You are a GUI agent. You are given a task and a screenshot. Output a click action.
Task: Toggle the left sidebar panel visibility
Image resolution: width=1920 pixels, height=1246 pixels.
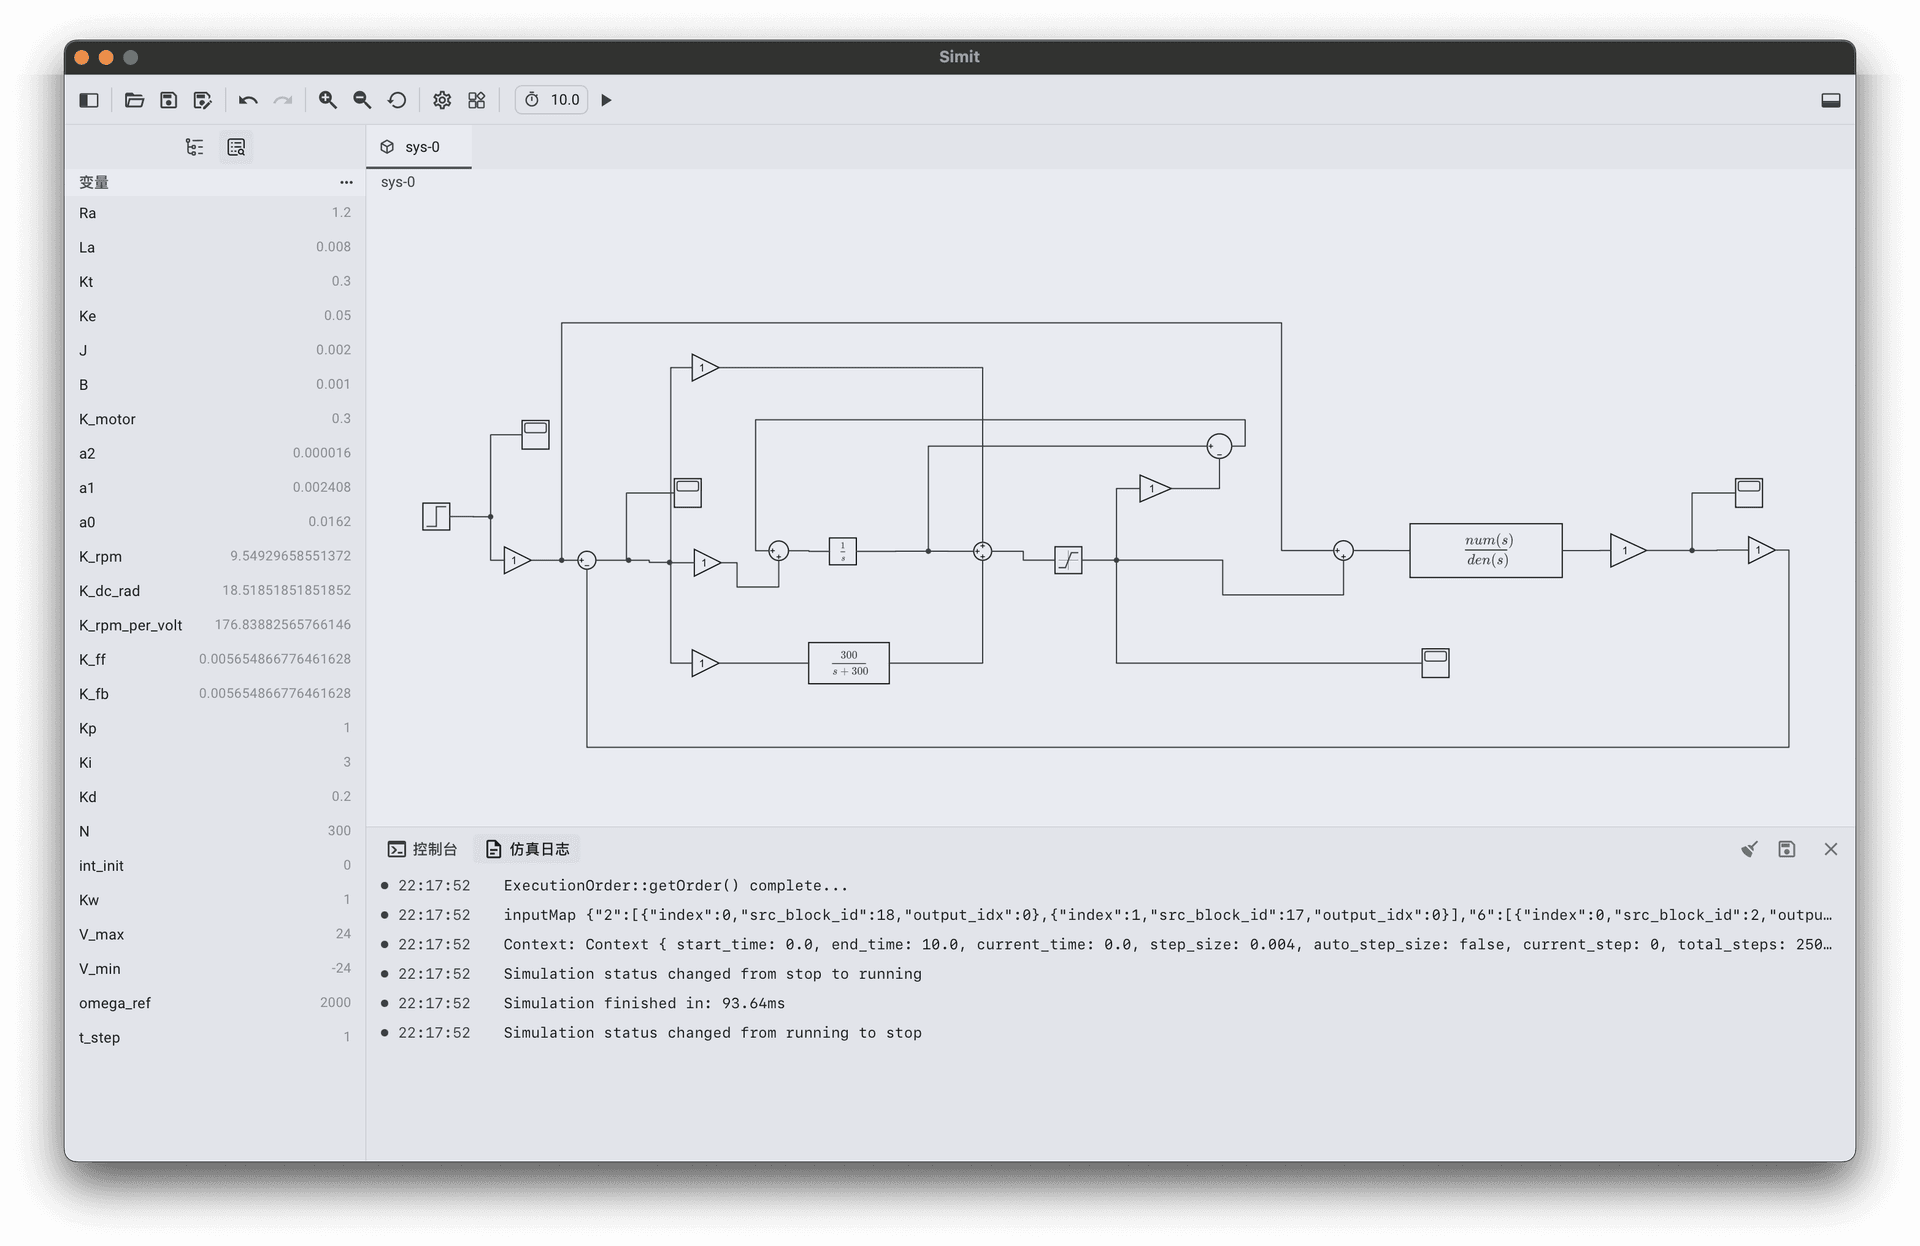[x=89, y=100]
